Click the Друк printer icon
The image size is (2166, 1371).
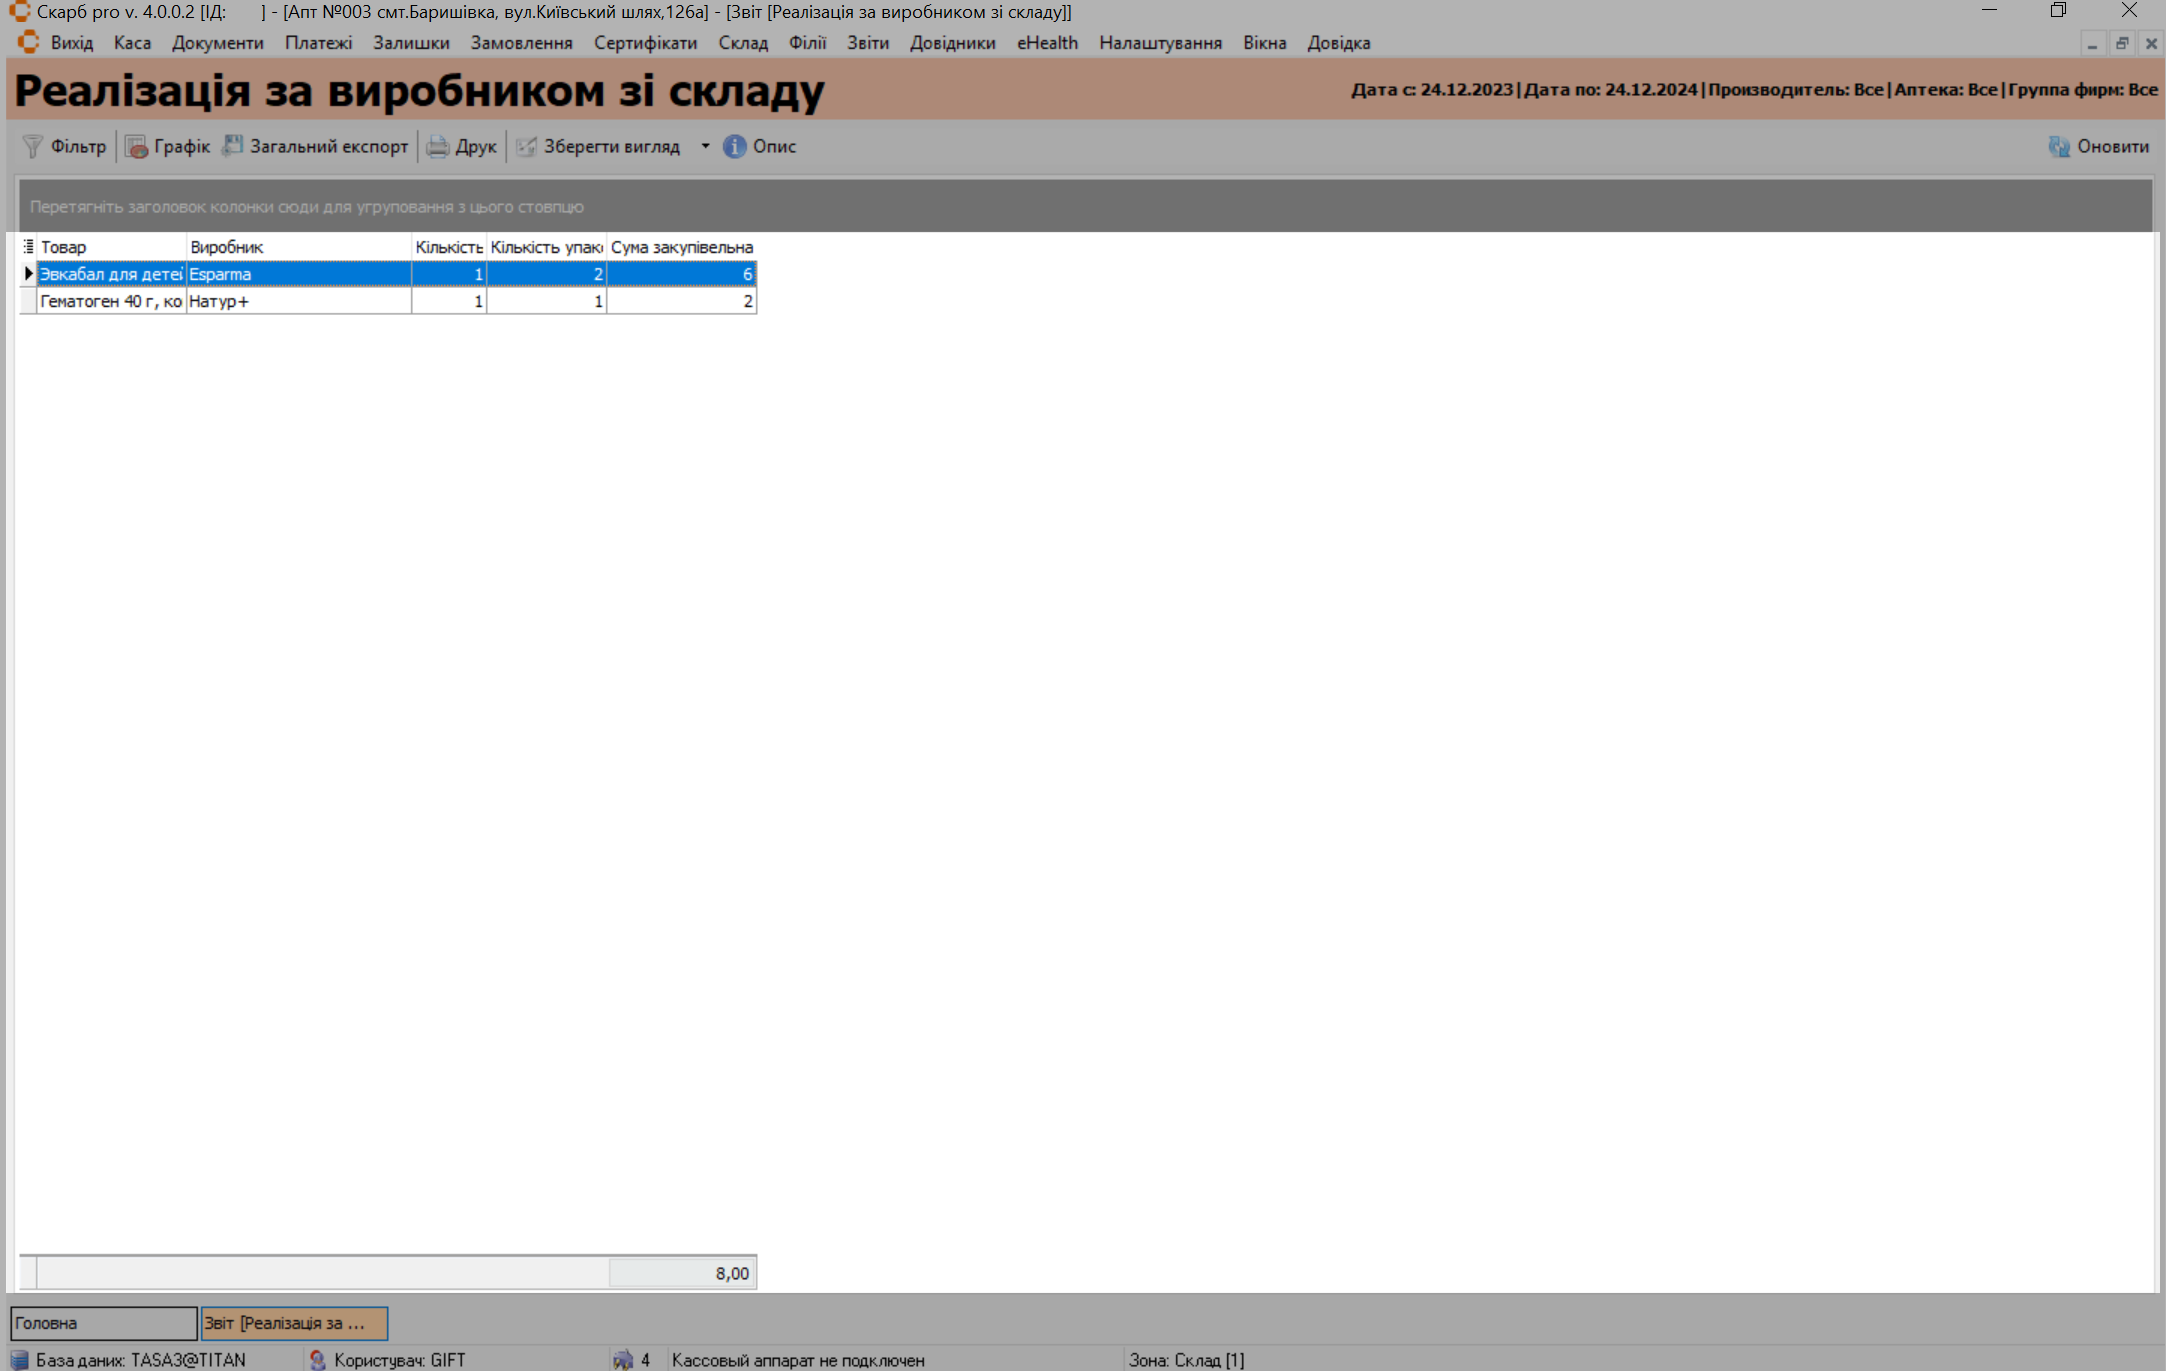pyautogui.click(x=438, y=147)
